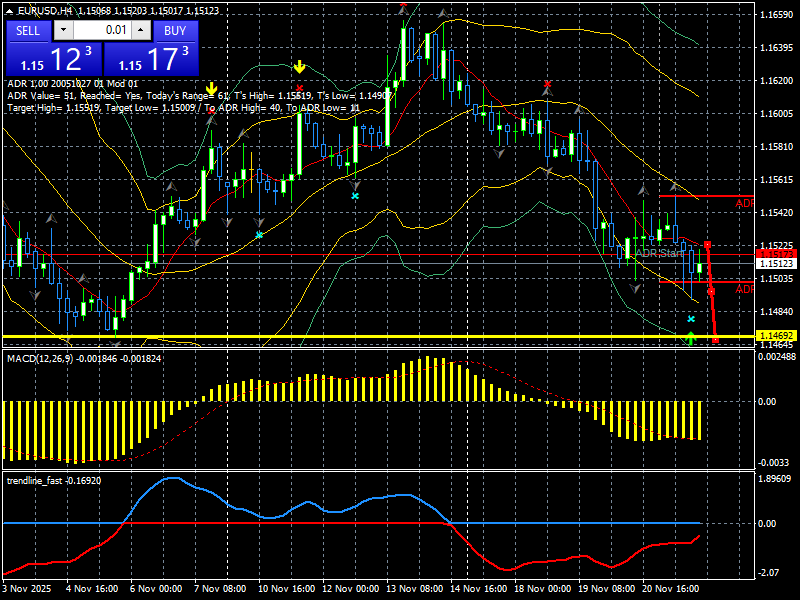Collapse the one-click trading panel triangle
The width and height of the screenshot is (800, 600).
pyautogui.click(x=10, y=11)
